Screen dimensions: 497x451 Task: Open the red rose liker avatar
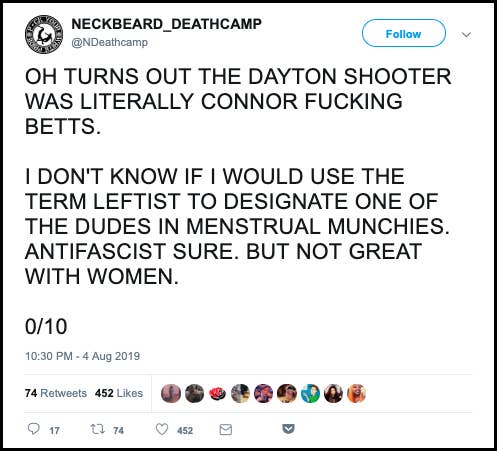[217, 393]
